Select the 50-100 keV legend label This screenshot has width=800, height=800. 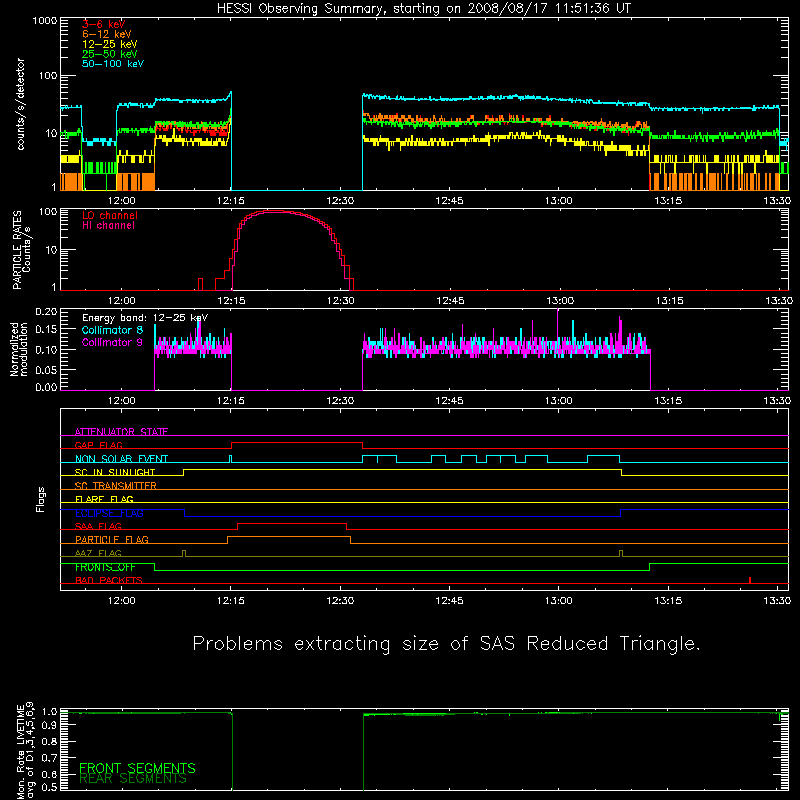pyautogui.click(x=113, y=64)
